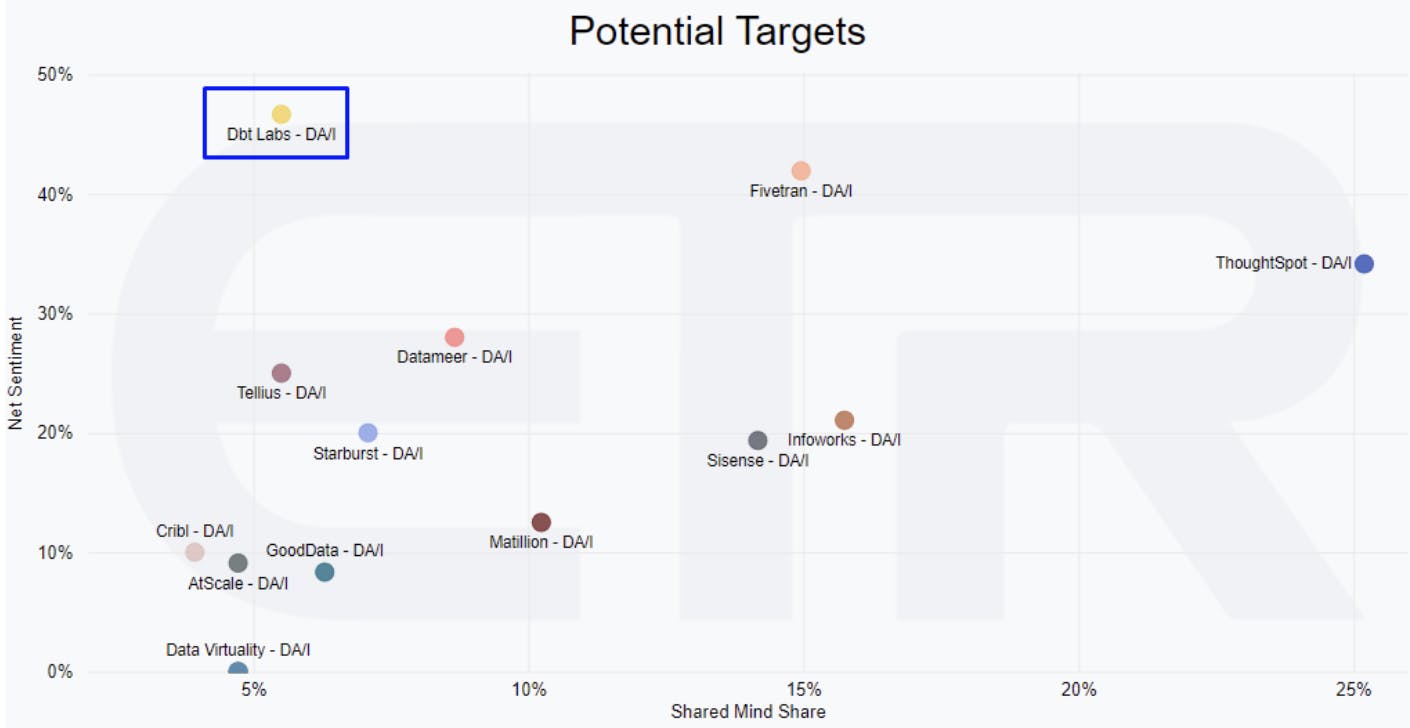Click the Dbt Labs yellow data point

[x=281, y=114]
